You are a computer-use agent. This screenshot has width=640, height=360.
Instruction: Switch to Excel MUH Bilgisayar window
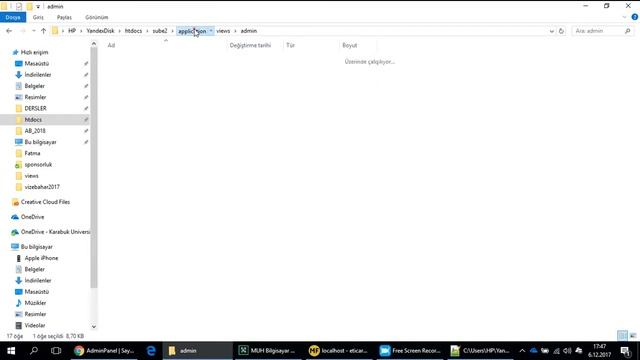coord(267,351)
